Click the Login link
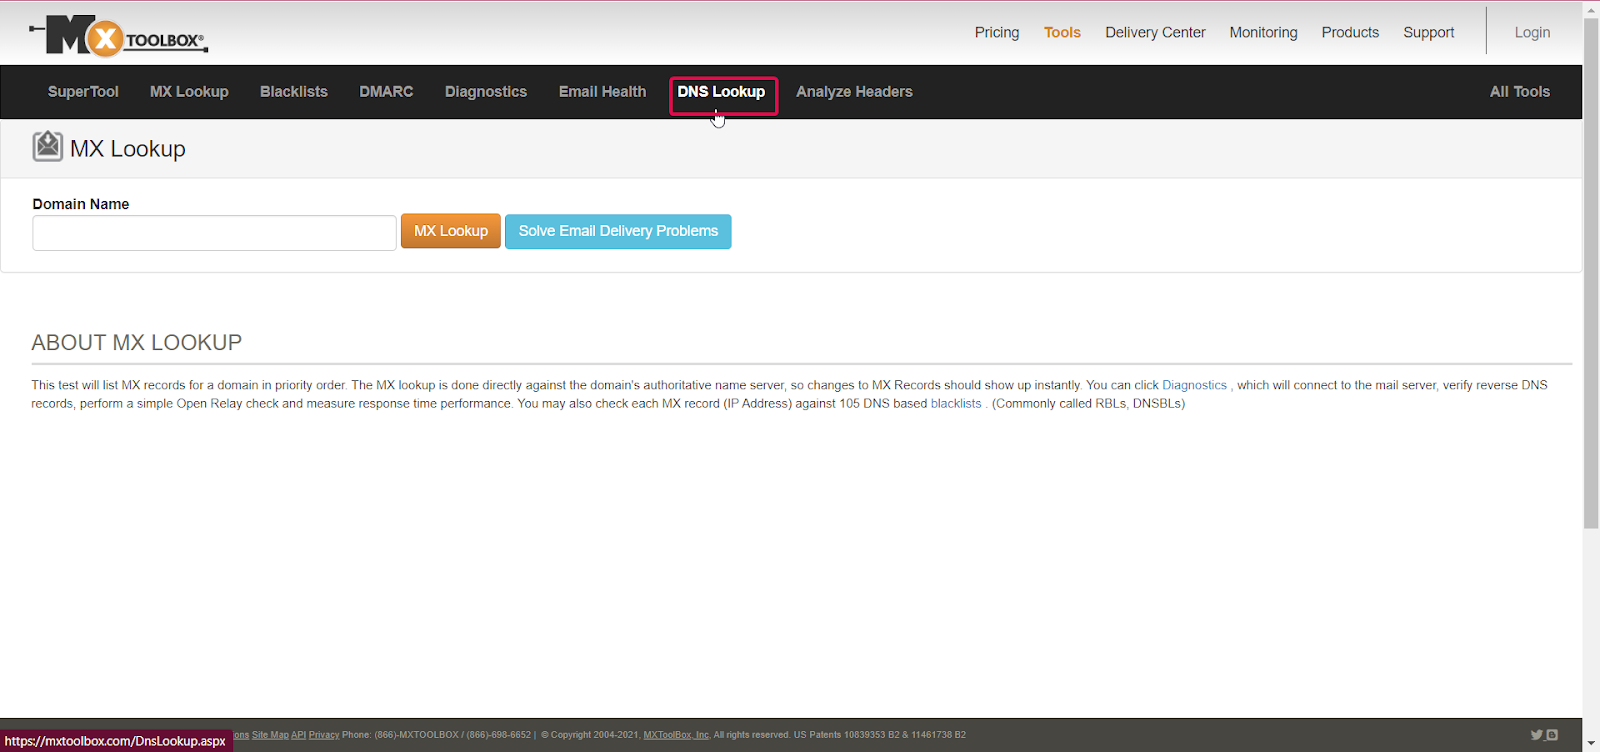1600x752 pixels. pos(1532,33)
